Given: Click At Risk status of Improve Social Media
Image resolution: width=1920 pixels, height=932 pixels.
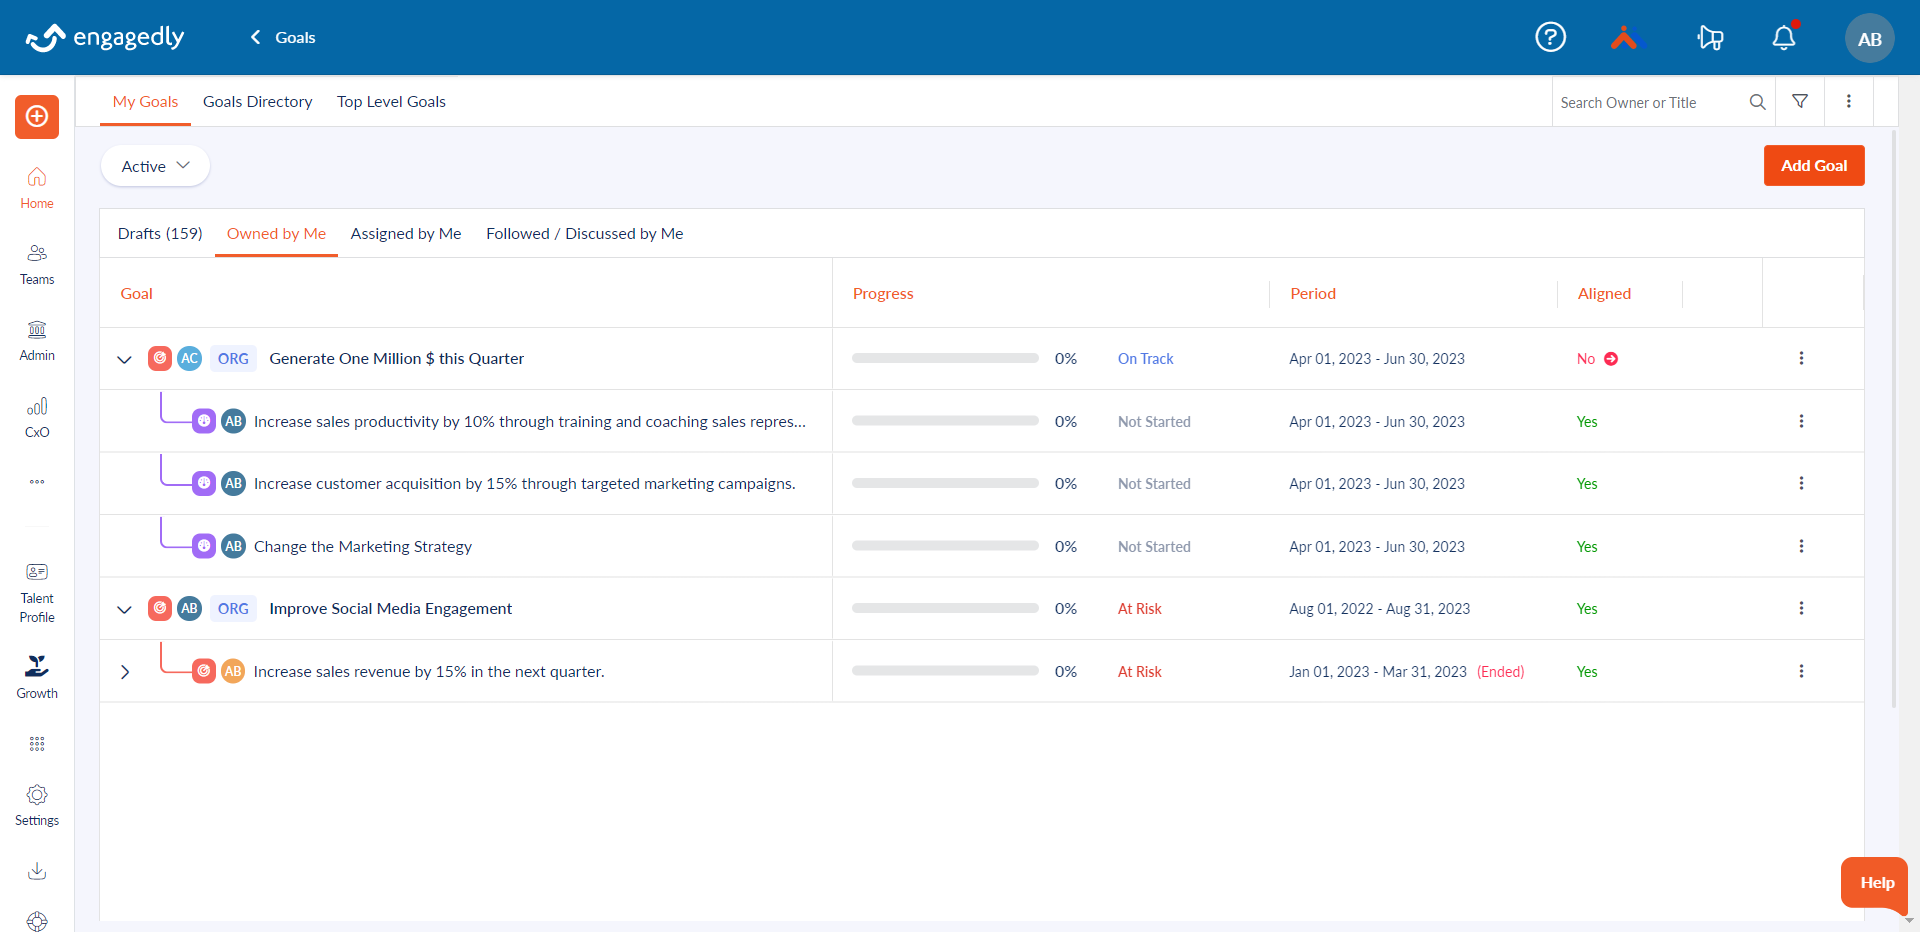Looking at the screenshot, I should (1139, 608).
